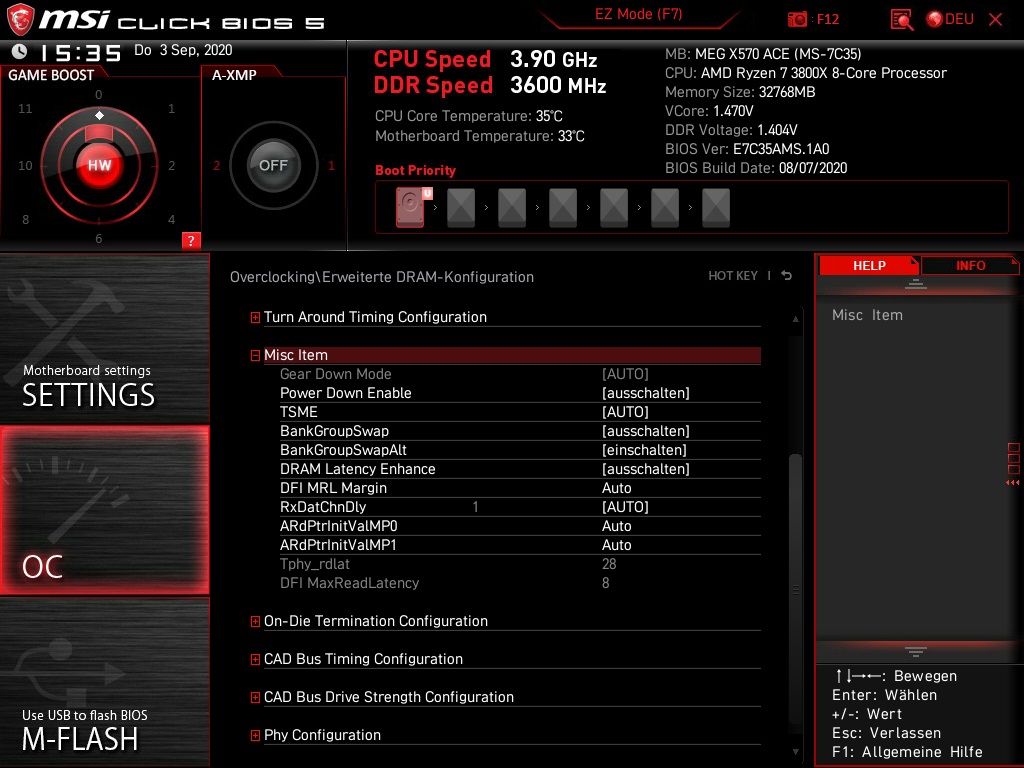Open DRAM Latency Enhance value dropdown
The height and width of the screenshot is (768, 1024).
pyautogui.click(x=646, y=469)
